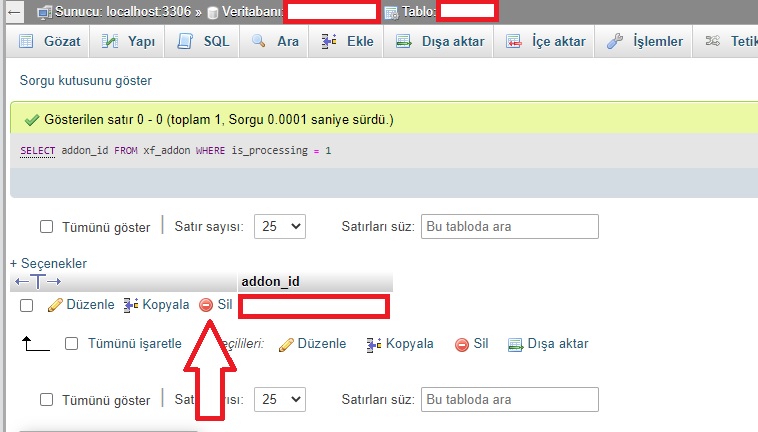Open the Dışa aktar export tab
Image resolution: width=758 pixels, height=432 pixels.
439,42
